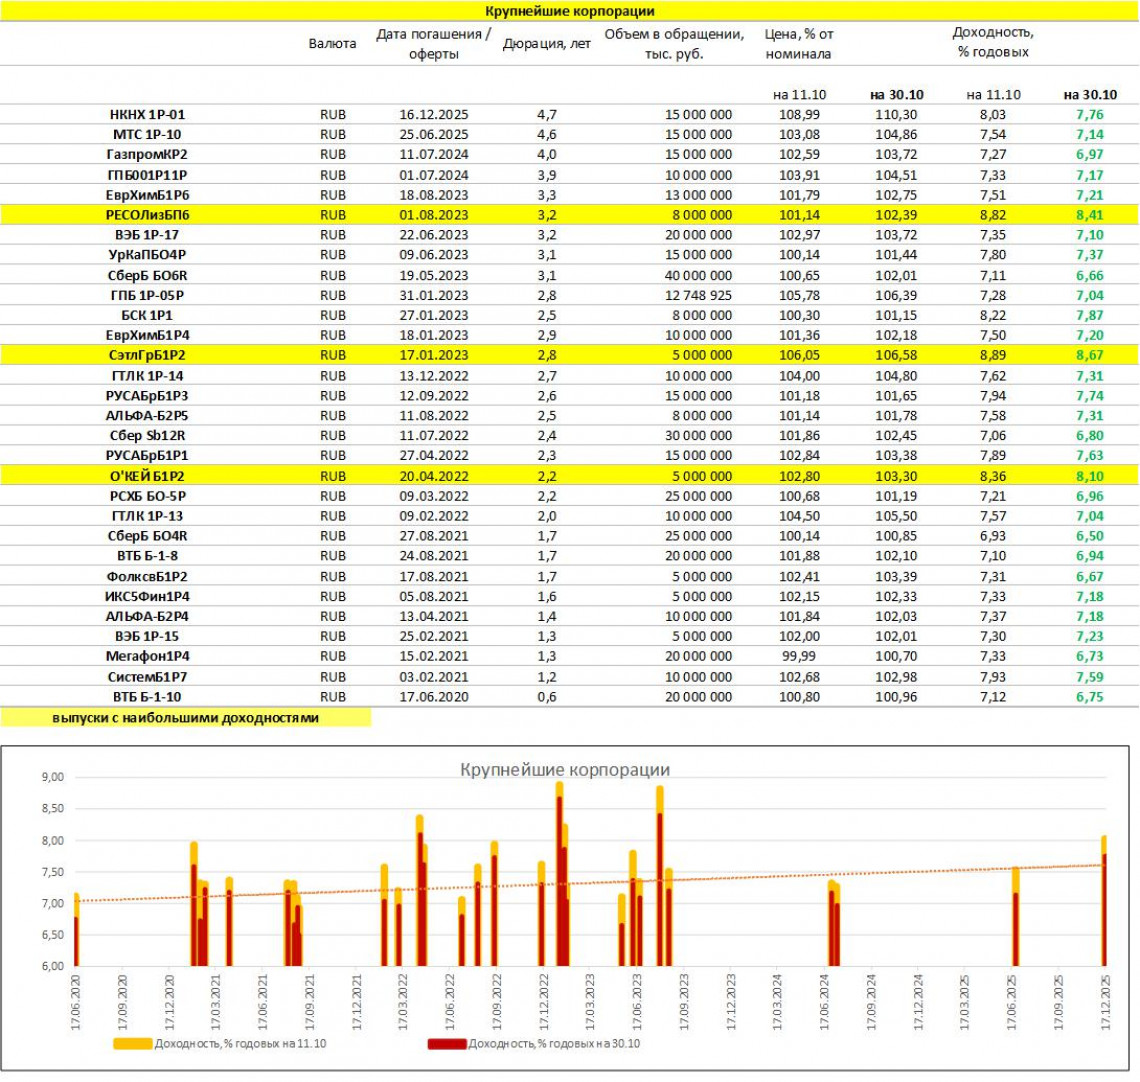1140x1082 pixels.
Task: Click the 40 000 000 volume cell
Action: 698,275
